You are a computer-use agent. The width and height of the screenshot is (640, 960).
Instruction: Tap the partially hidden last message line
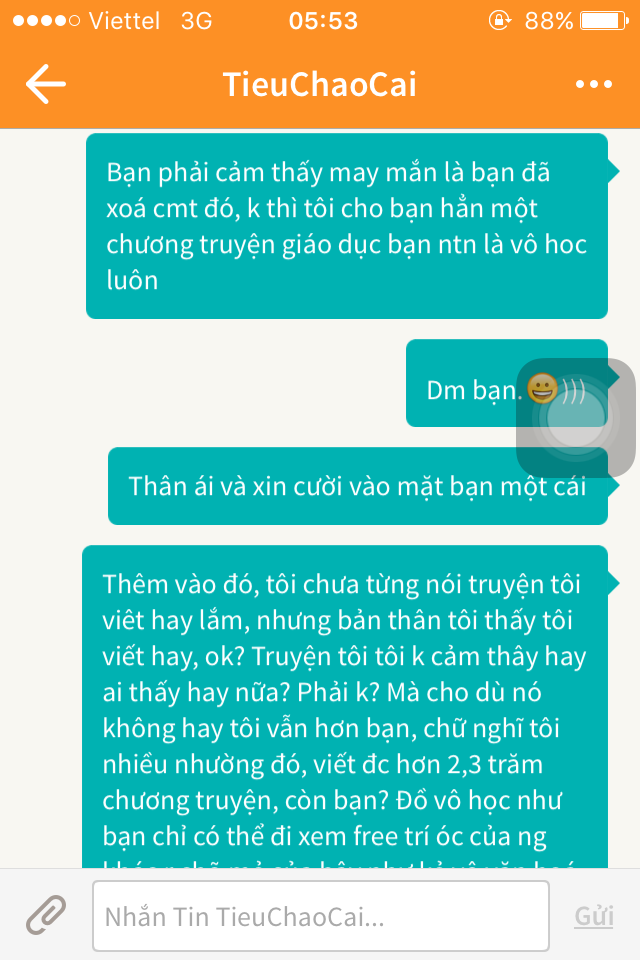tap(339, 863)
